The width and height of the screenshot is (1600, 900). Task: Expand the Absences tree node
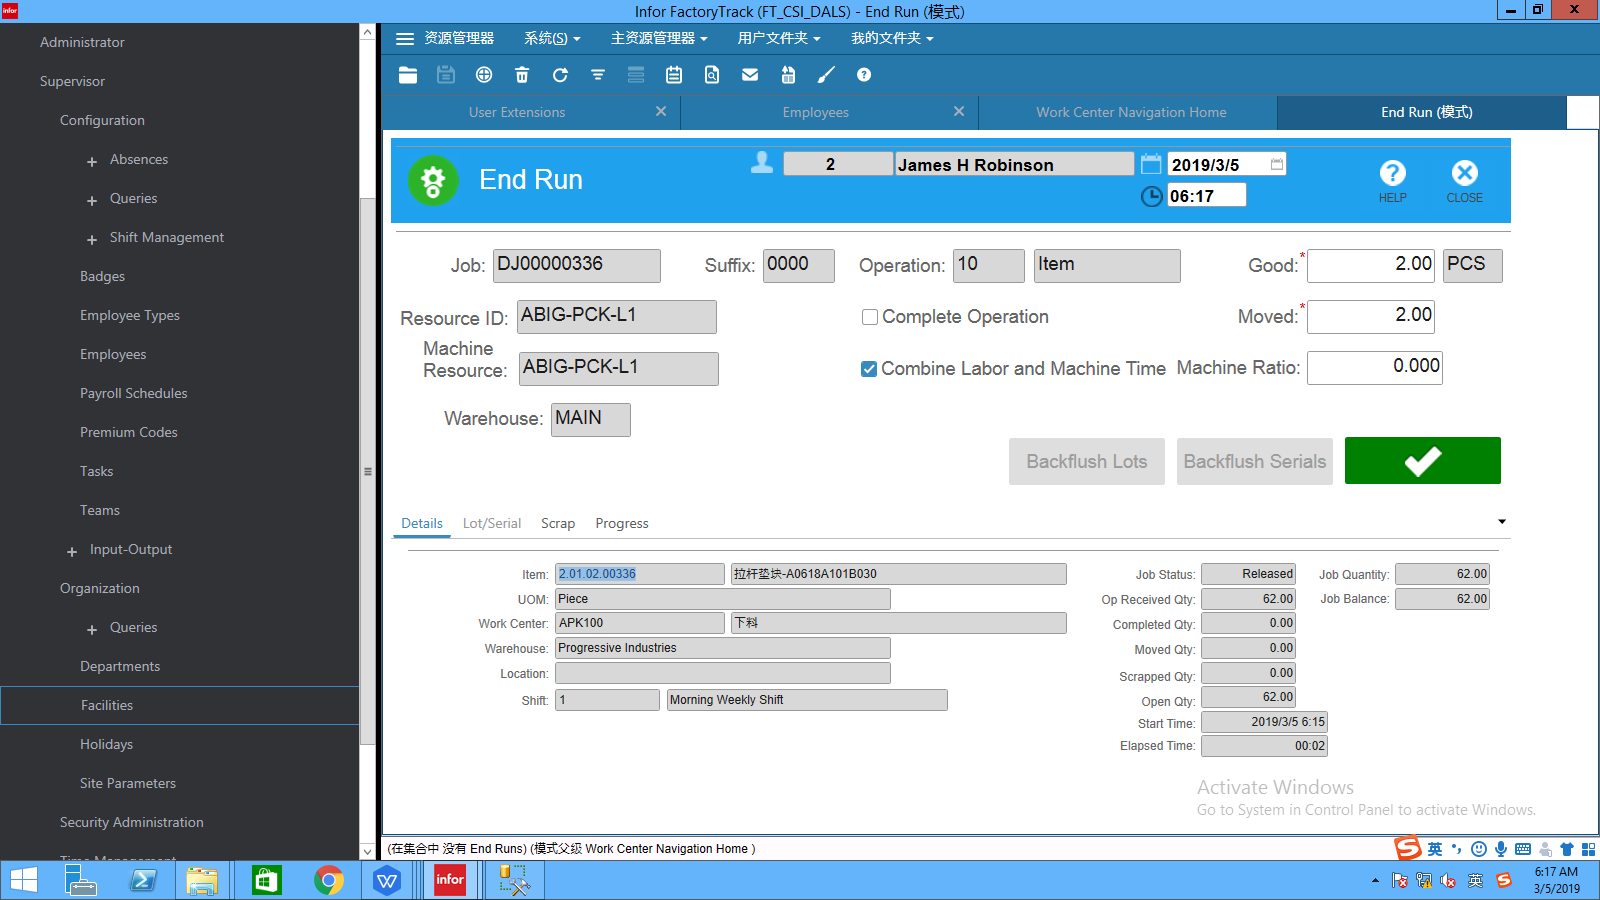tap(92, 161)
